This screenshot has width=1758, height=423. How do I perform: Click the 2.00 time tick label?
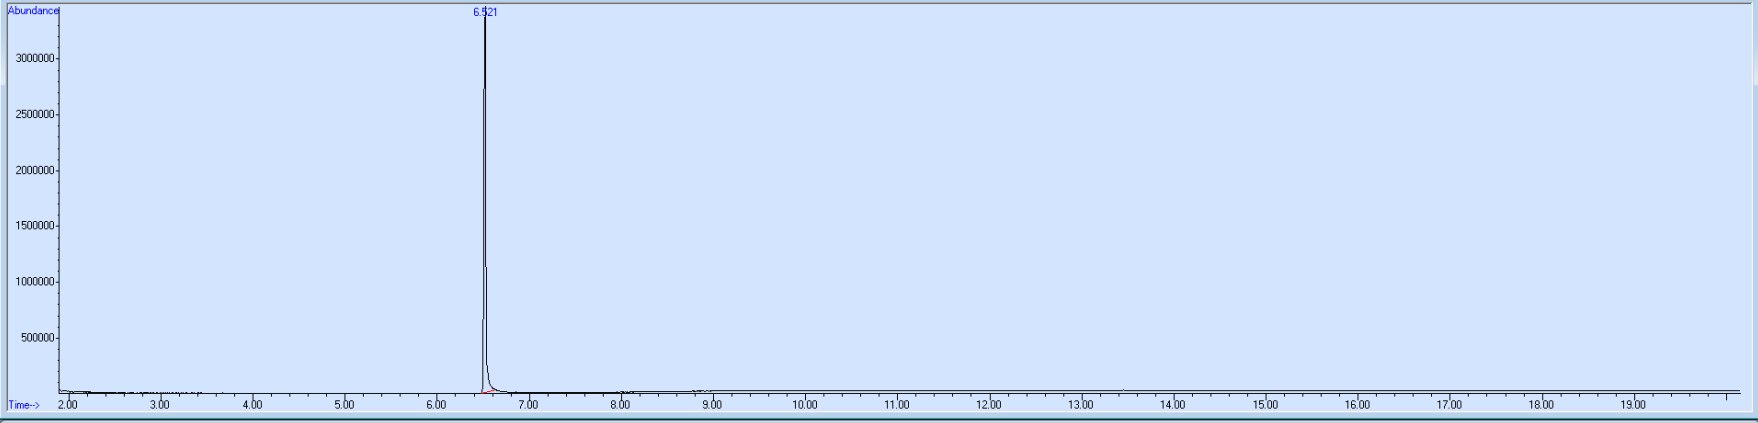pos(68,405)
